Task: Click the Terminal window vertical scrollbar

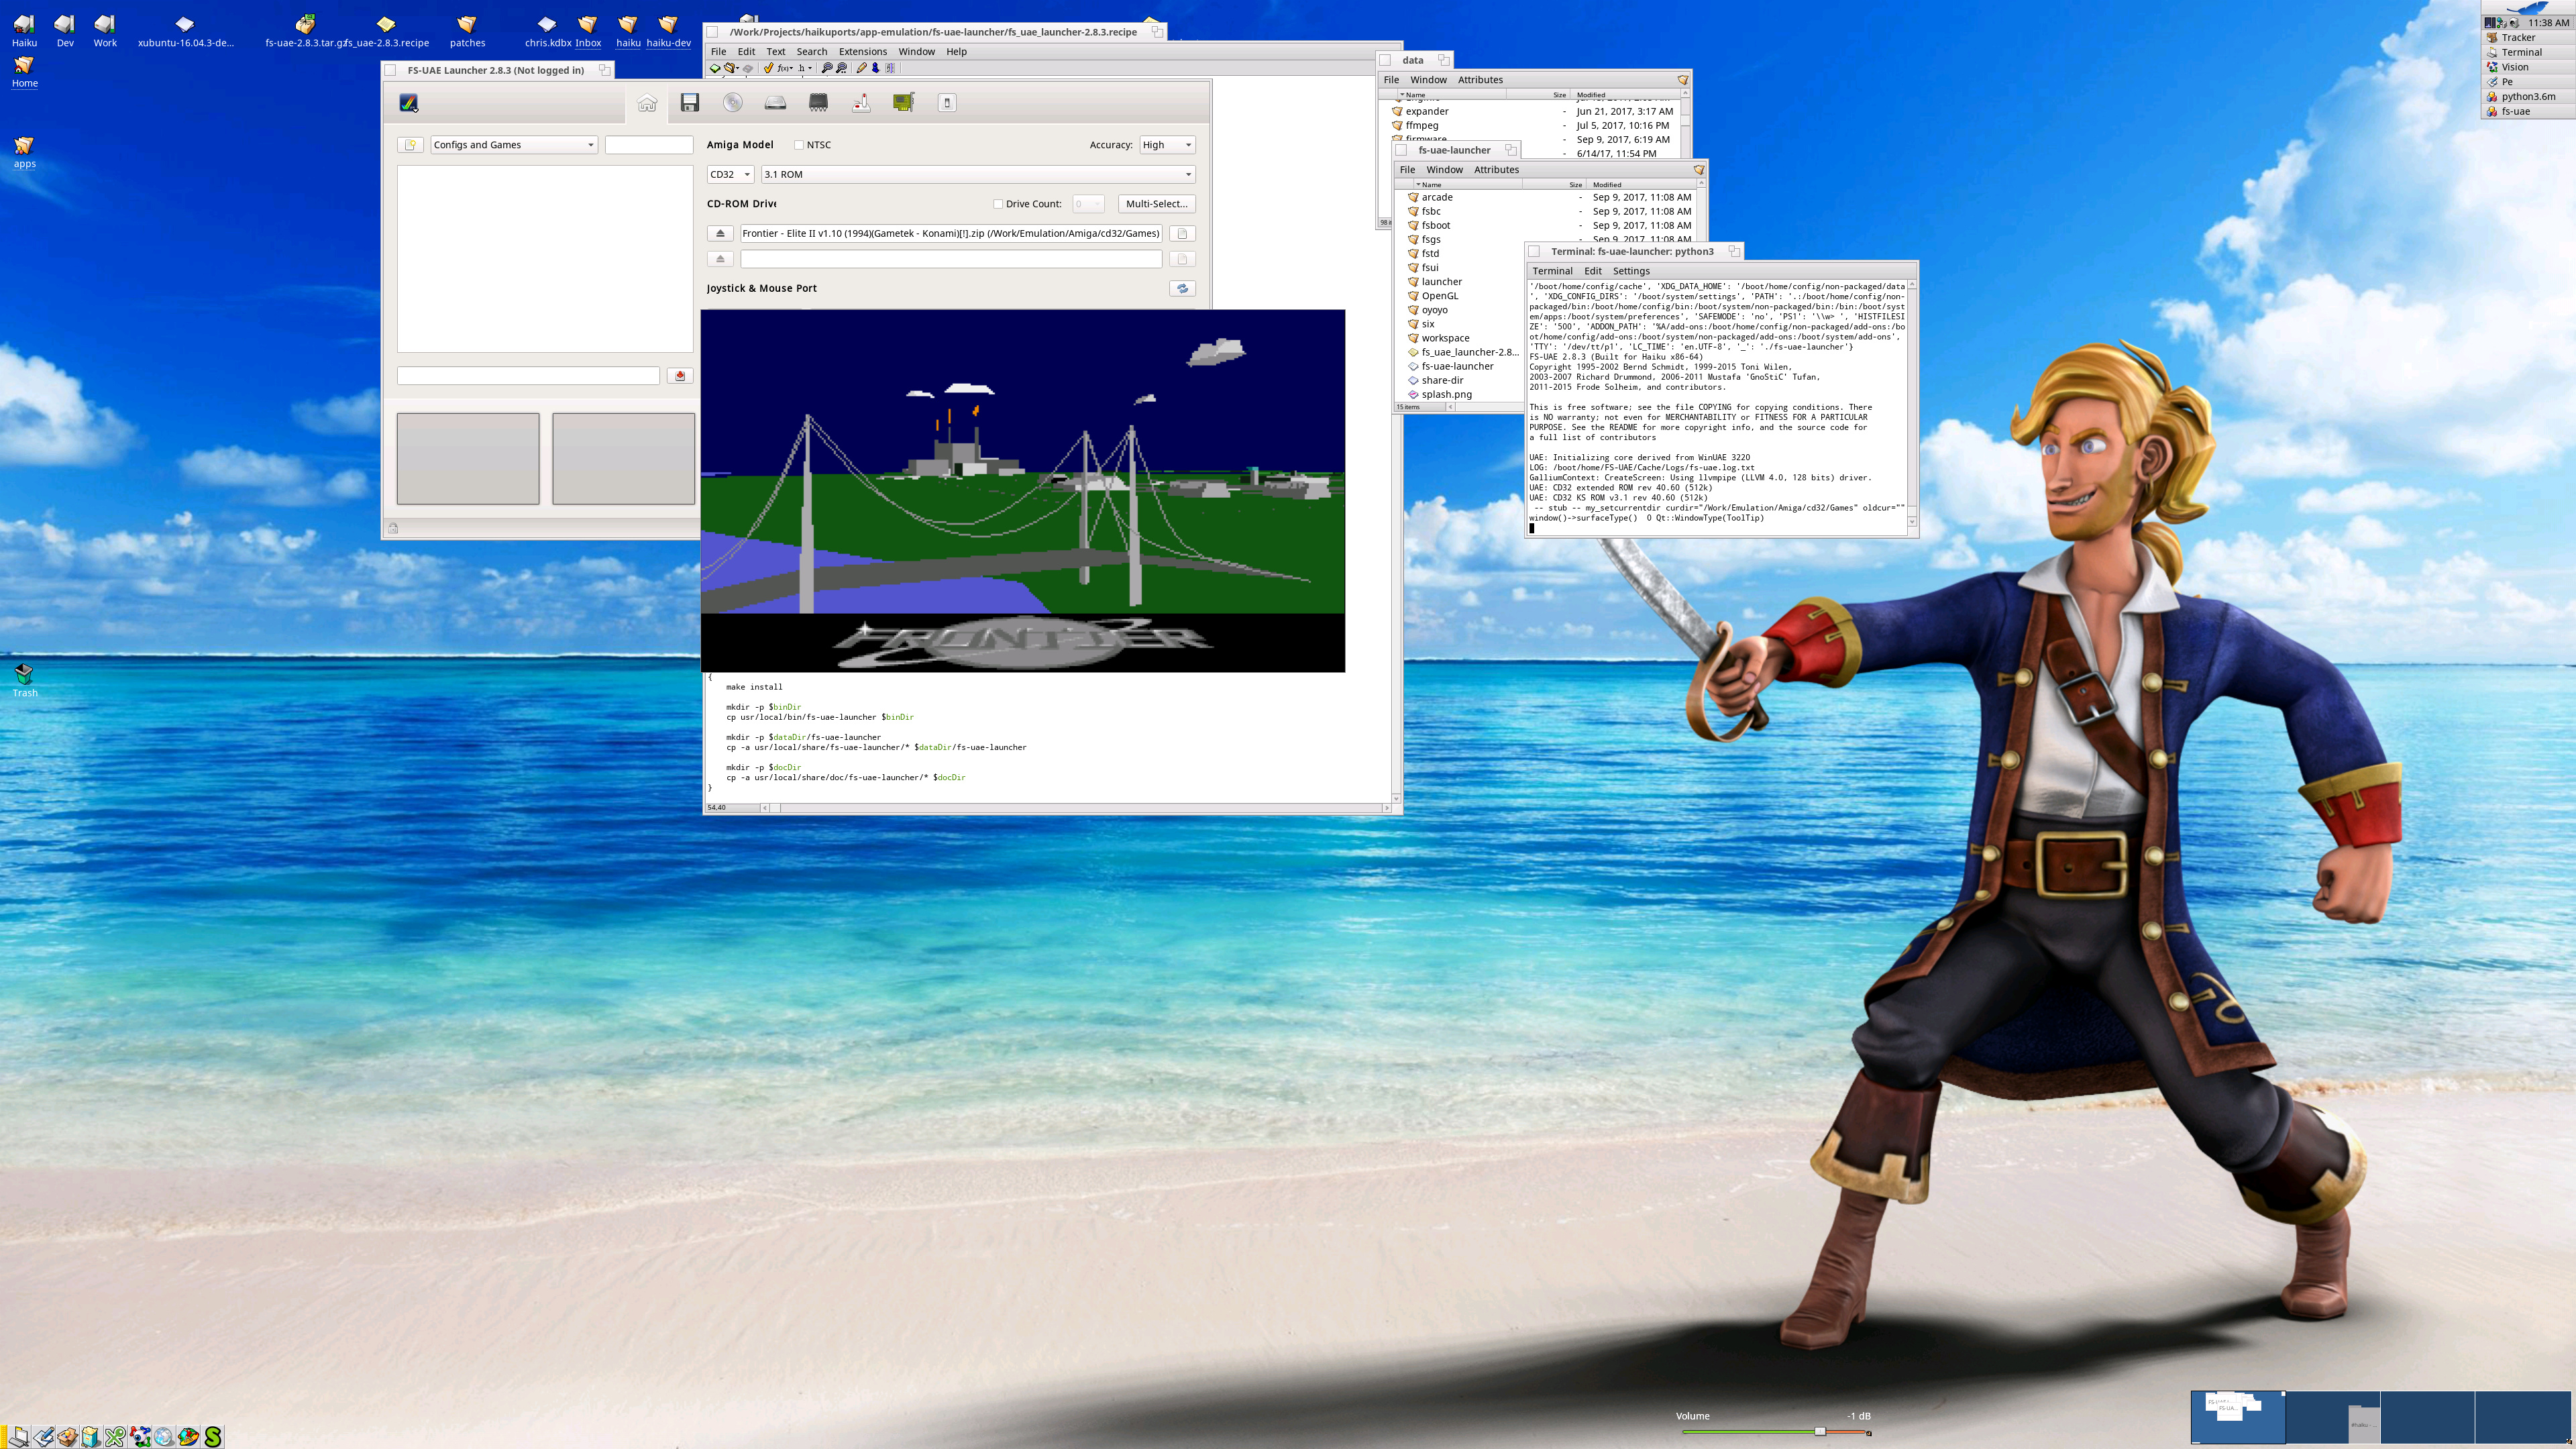Action: tap(1912, 404)
